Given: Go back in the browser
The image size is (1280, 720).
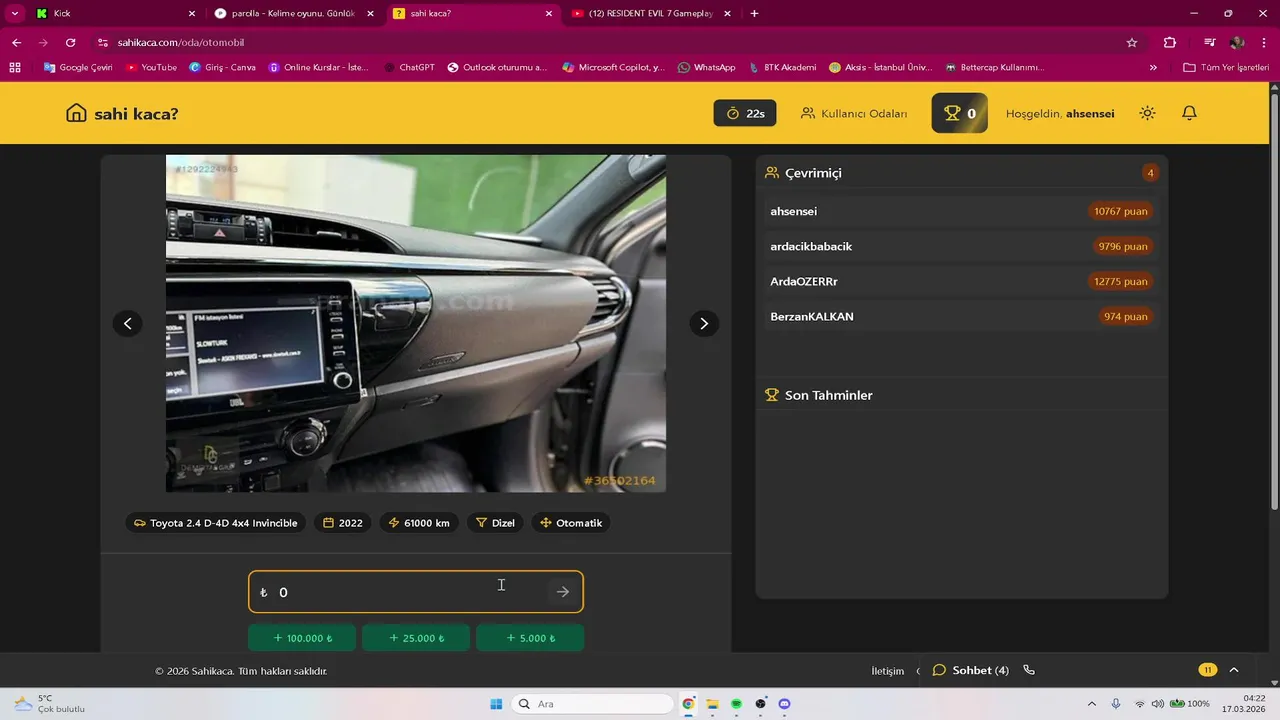Looking at the screenshot, I should coord(16,42).
